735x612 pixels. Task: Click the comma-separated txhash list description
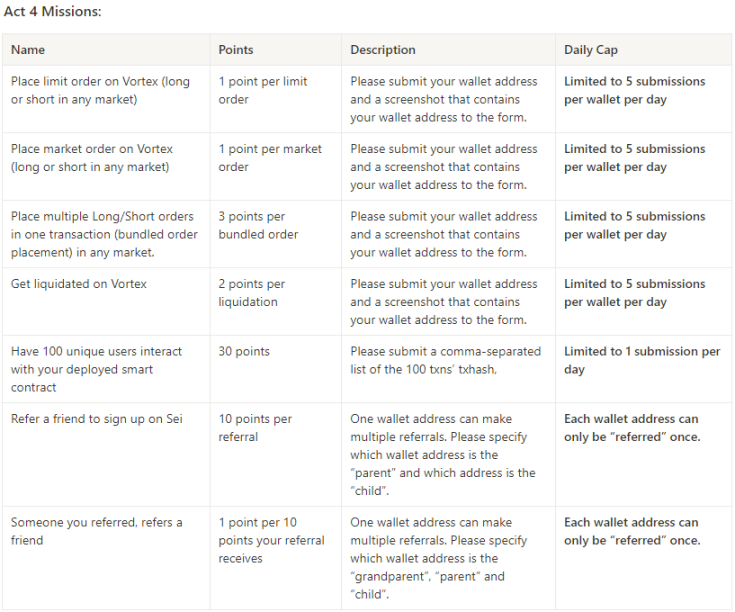coord(445,360)
